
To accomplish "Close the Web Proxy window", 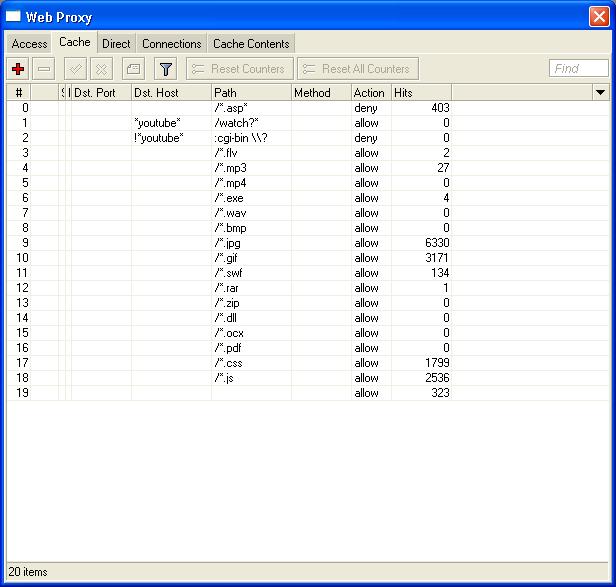I will coord(599,17).
